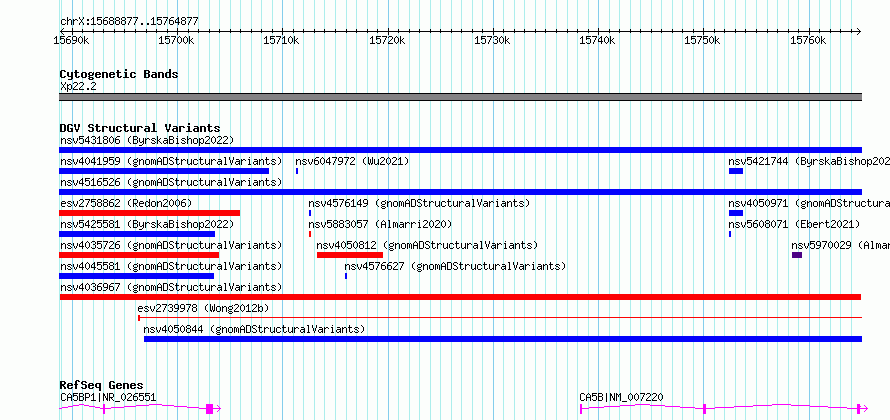Click the 15700k ruler position label
The image size is (890, 420).
click(x=176, y=40)
